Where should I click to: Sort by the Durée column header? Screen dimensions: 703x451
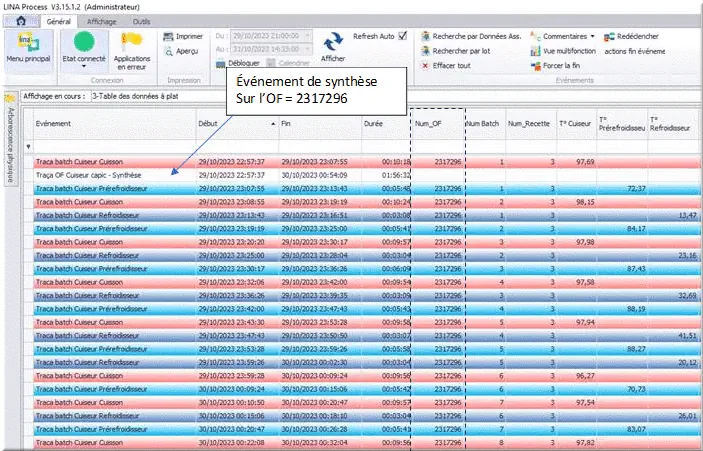pos(386,124)
